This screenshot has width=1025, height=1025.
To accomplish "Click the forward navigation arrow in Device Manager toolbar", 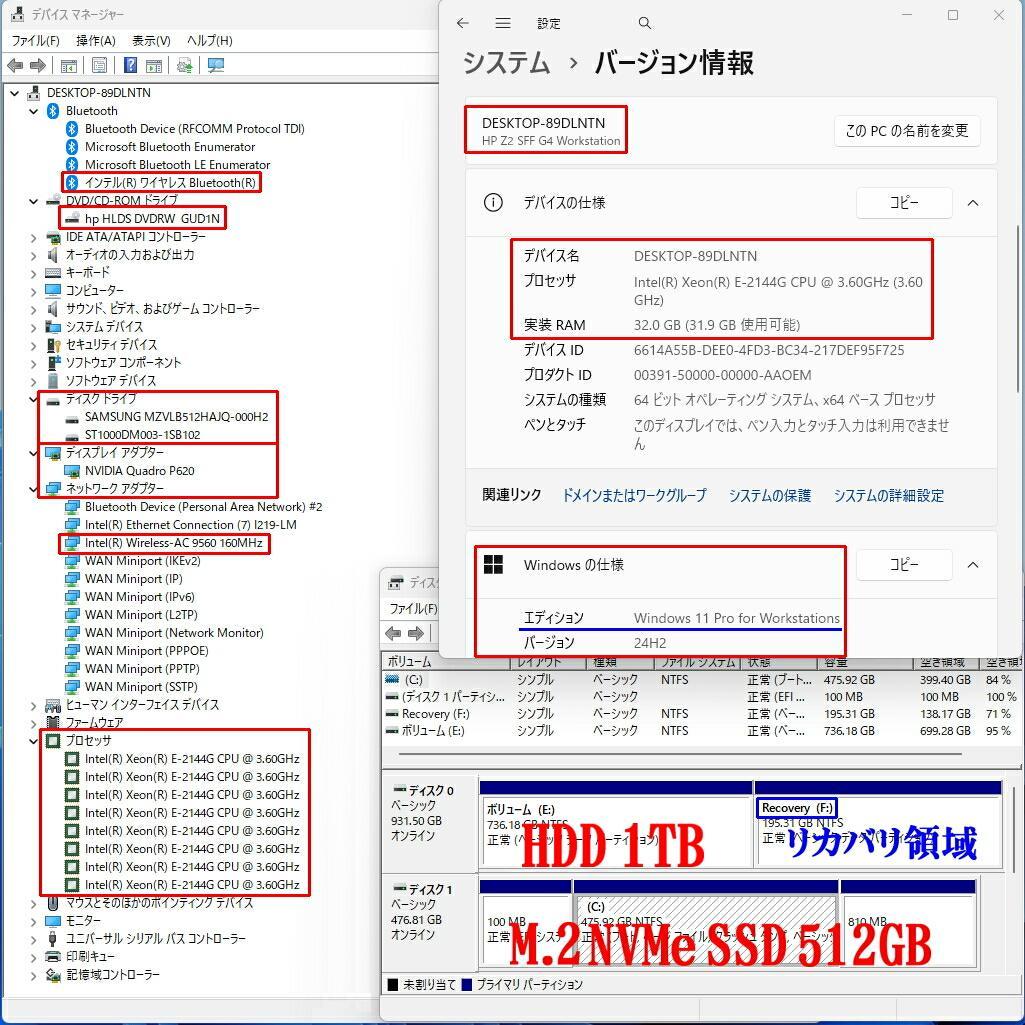I will [36, 64].
